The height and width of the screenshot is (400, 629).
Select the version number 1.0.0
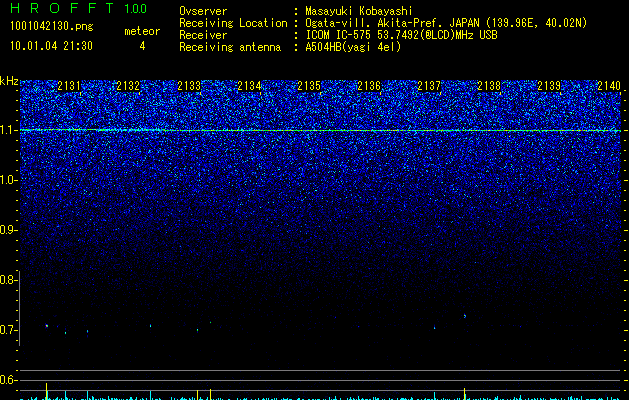coord(136,8)
